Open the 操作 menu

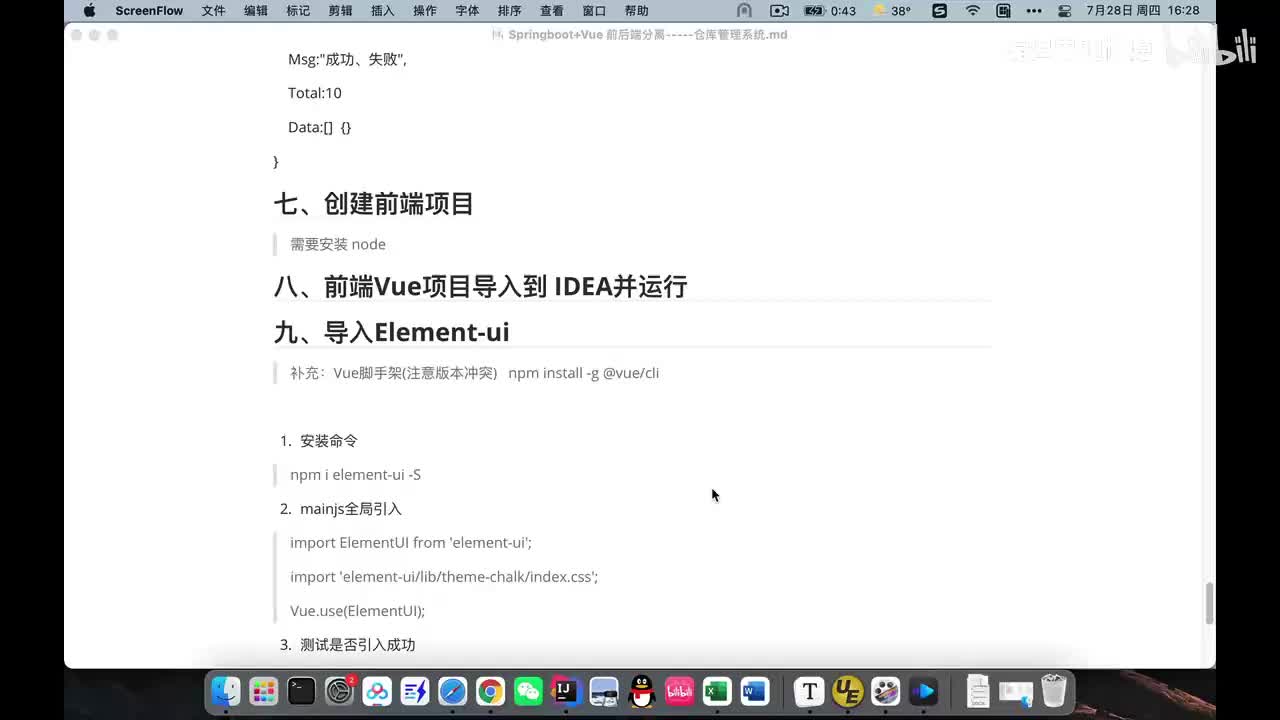425,11
